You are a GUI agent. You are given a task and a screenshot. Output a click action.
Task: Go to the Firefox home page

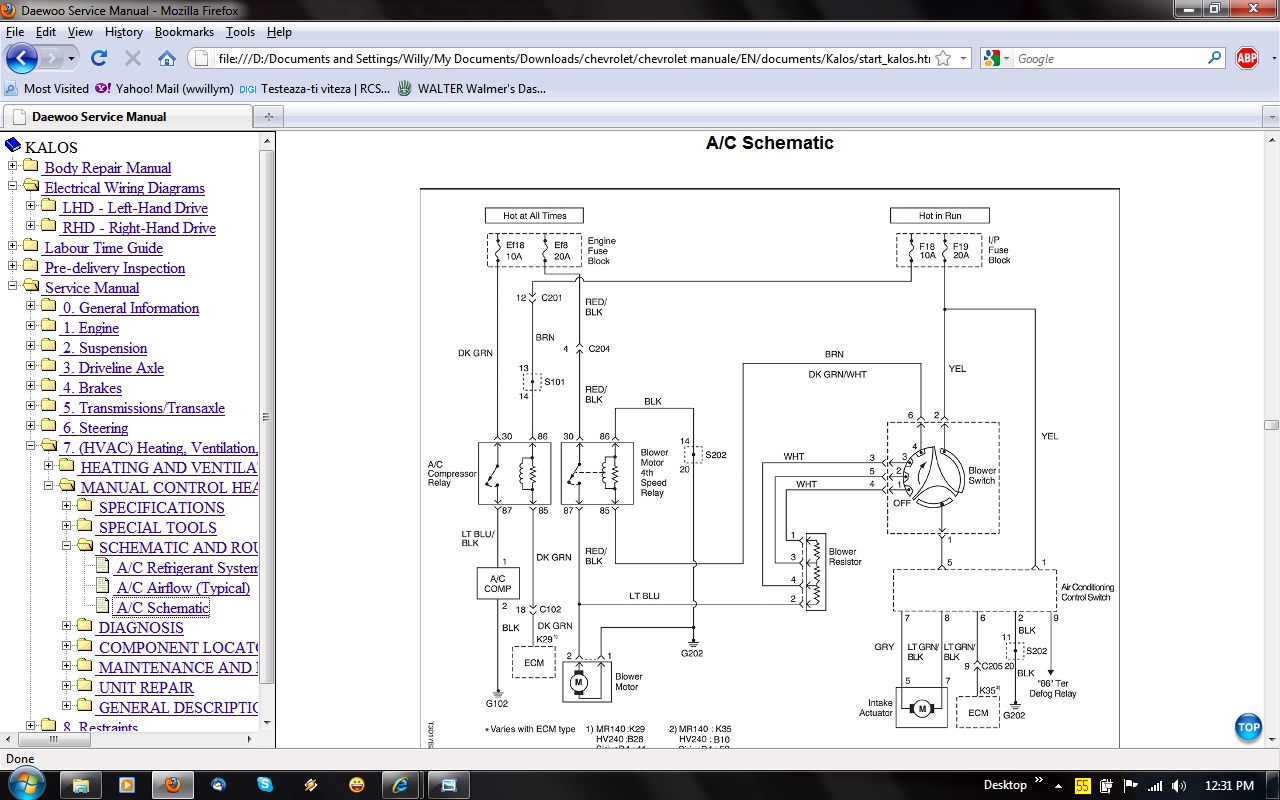(166, 58)
